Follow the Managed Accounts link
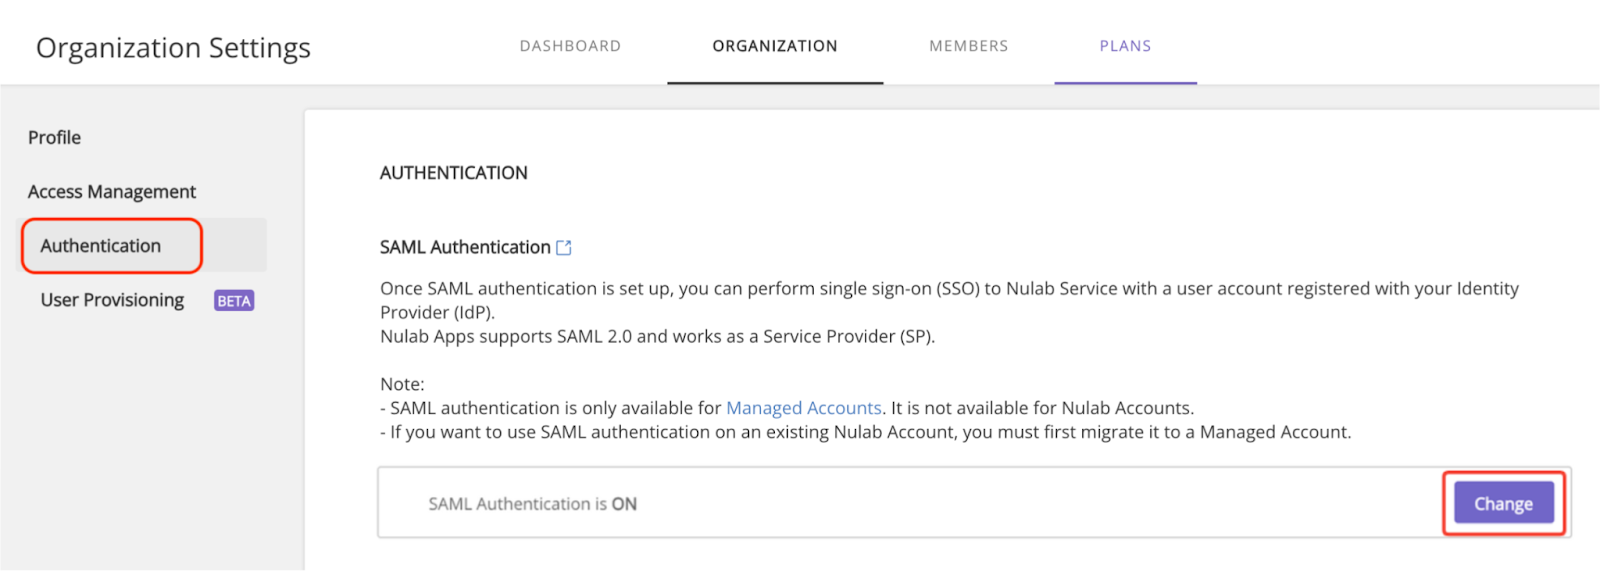Image resolution: width=1600 pixels, height=572 pixels. (804, 408)
